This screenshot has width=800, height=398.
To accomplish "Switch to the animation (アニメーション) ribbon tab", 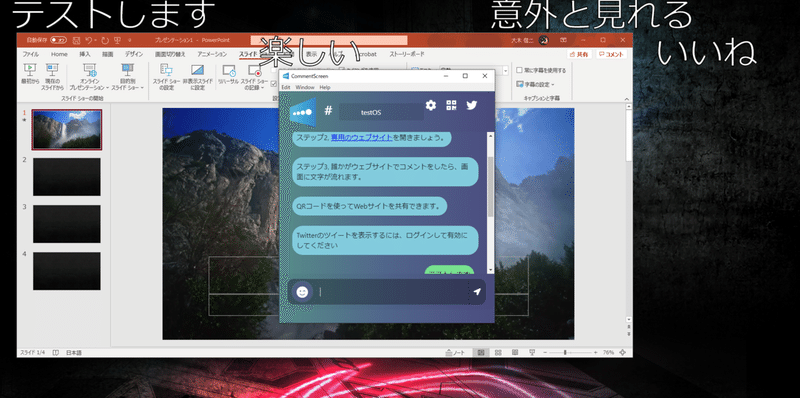I will click(x=212, y=54).
